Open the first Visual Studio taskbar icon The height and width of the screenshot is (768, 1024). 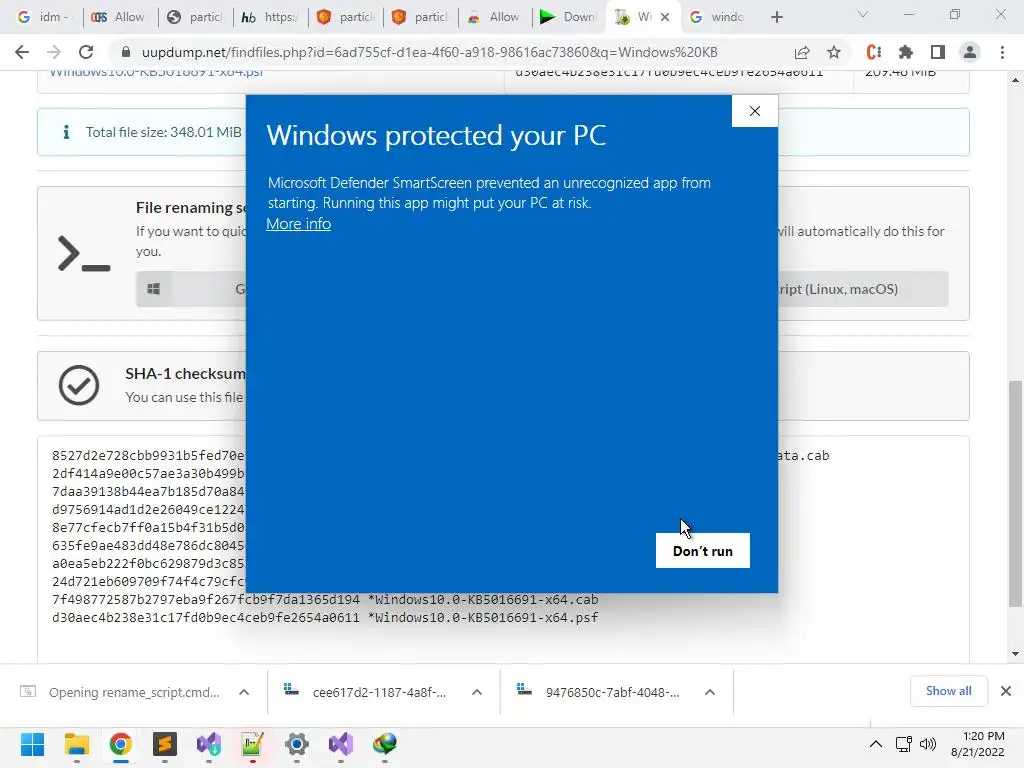pyautogui.click(x=208, y=744)
